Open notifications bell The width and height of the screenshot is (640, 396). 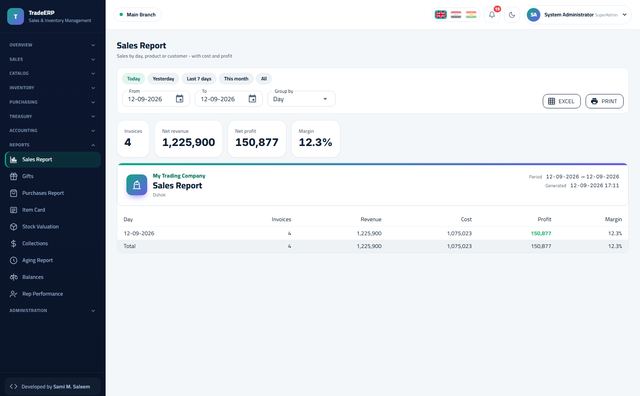(x=492, y=15)
